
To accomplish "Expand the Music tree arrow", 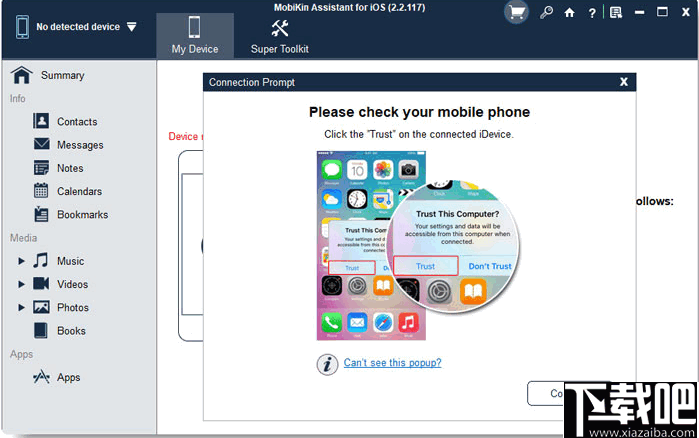I will click(x=21, y=261).
